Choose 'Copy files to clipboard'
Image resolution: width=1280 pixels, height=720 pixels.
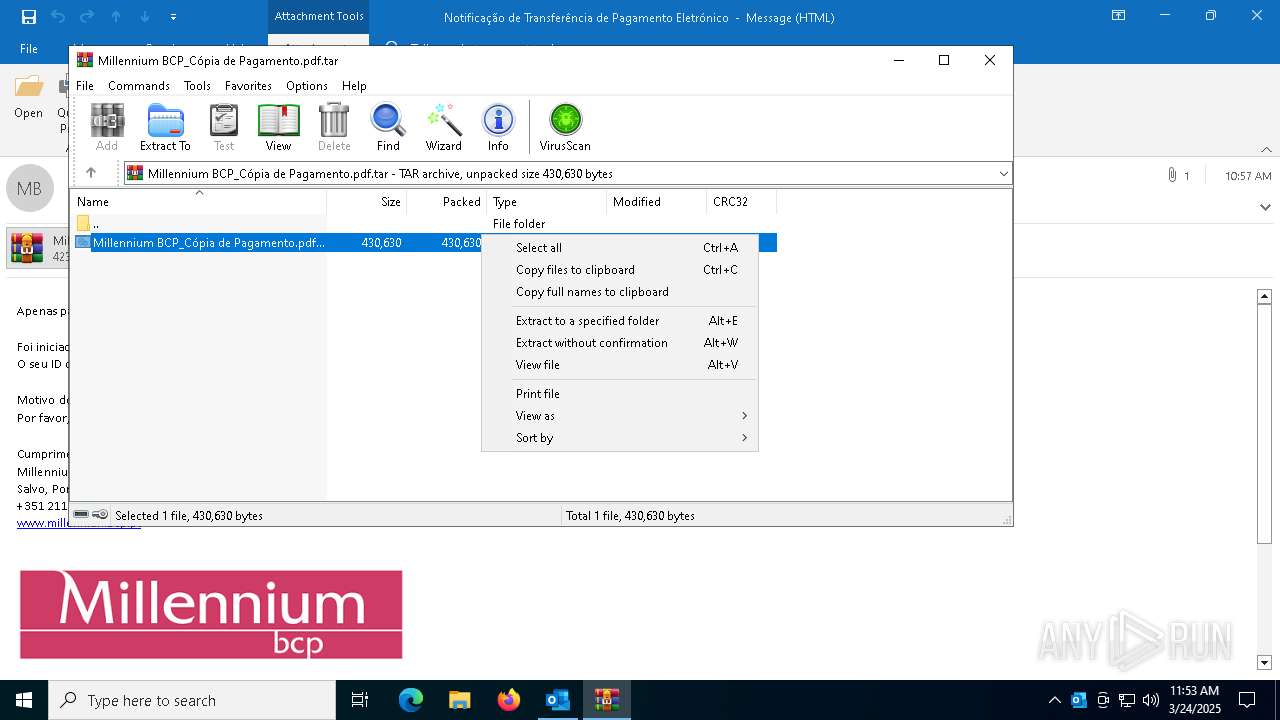620,270
